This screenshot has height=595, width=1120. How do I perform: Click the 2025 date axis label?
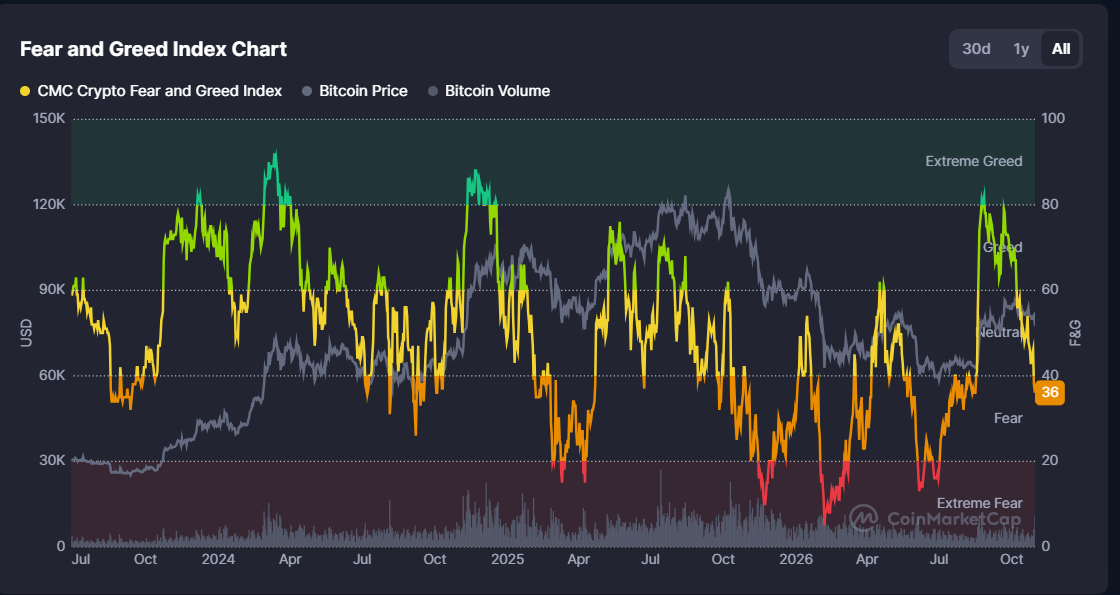[x=507, y=559]
